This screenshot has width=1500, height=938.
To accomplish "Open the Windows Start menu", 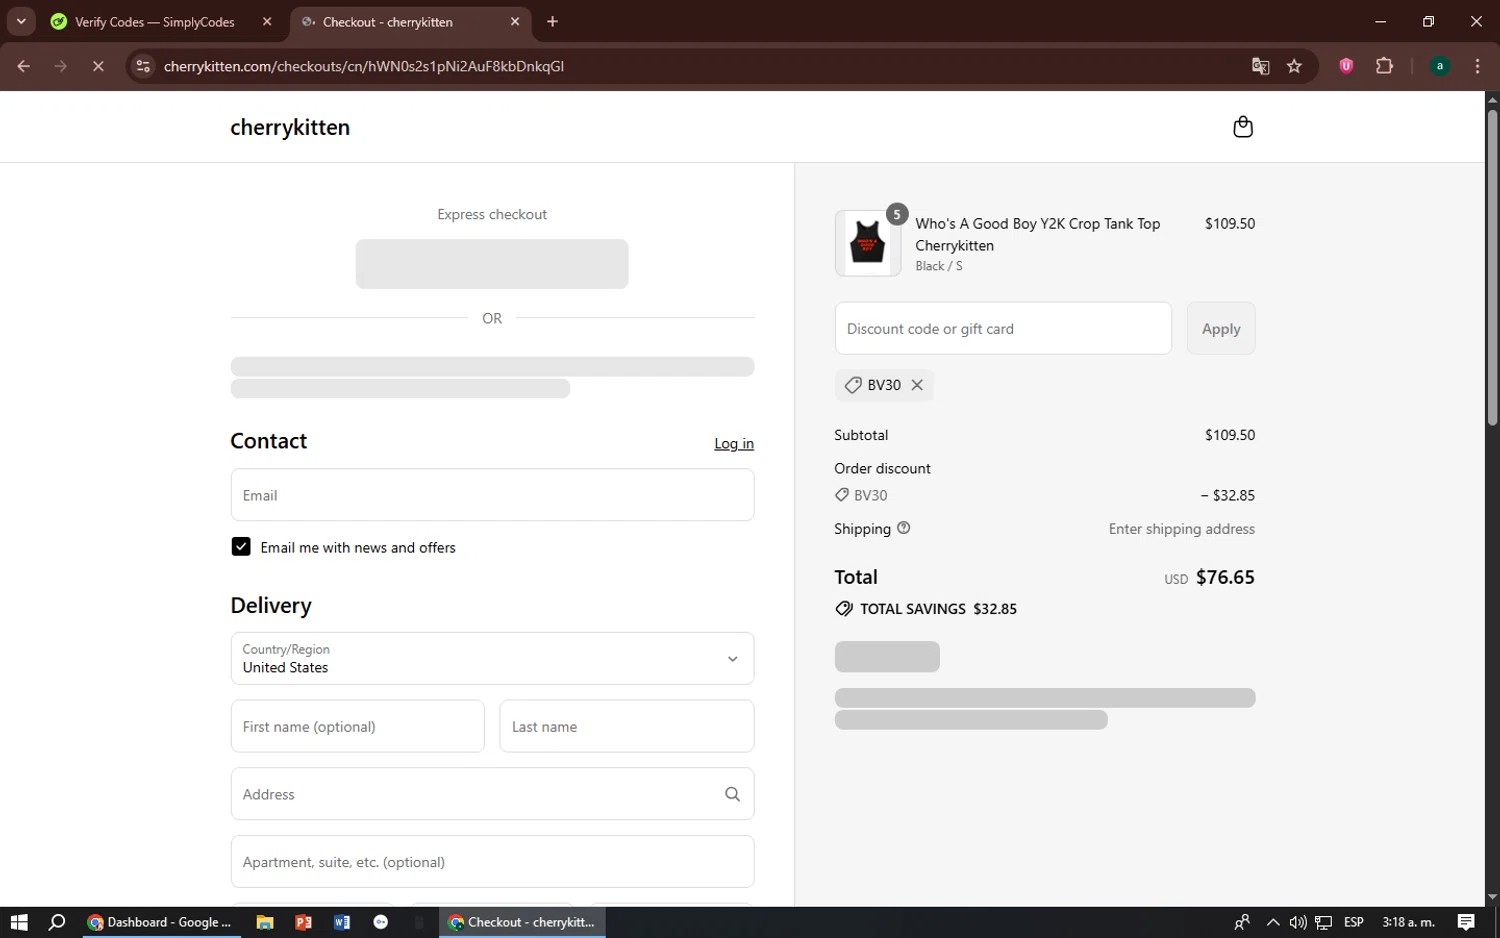I will [19, 922].
